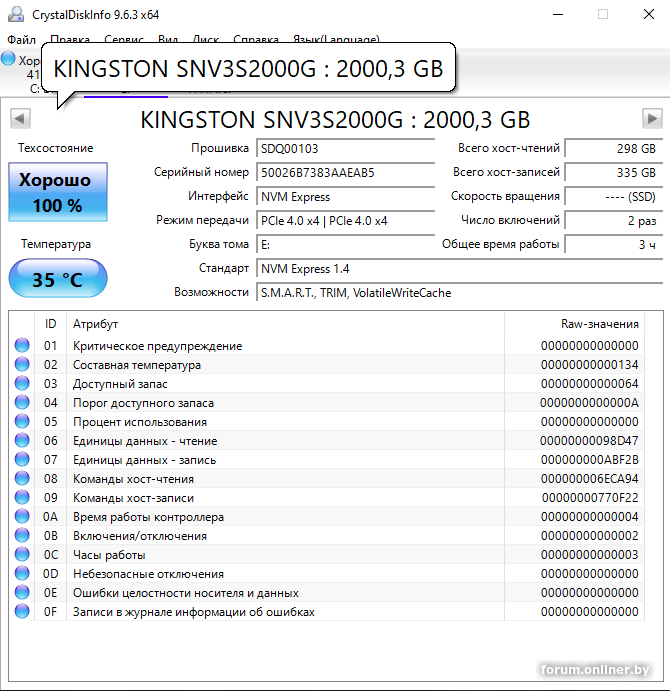
Task: Click status orb for Ошибки целостности носителя
Action: [22, 592]
